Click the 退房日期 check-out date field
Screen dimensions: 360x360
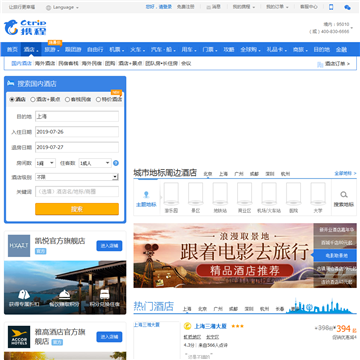77,147
